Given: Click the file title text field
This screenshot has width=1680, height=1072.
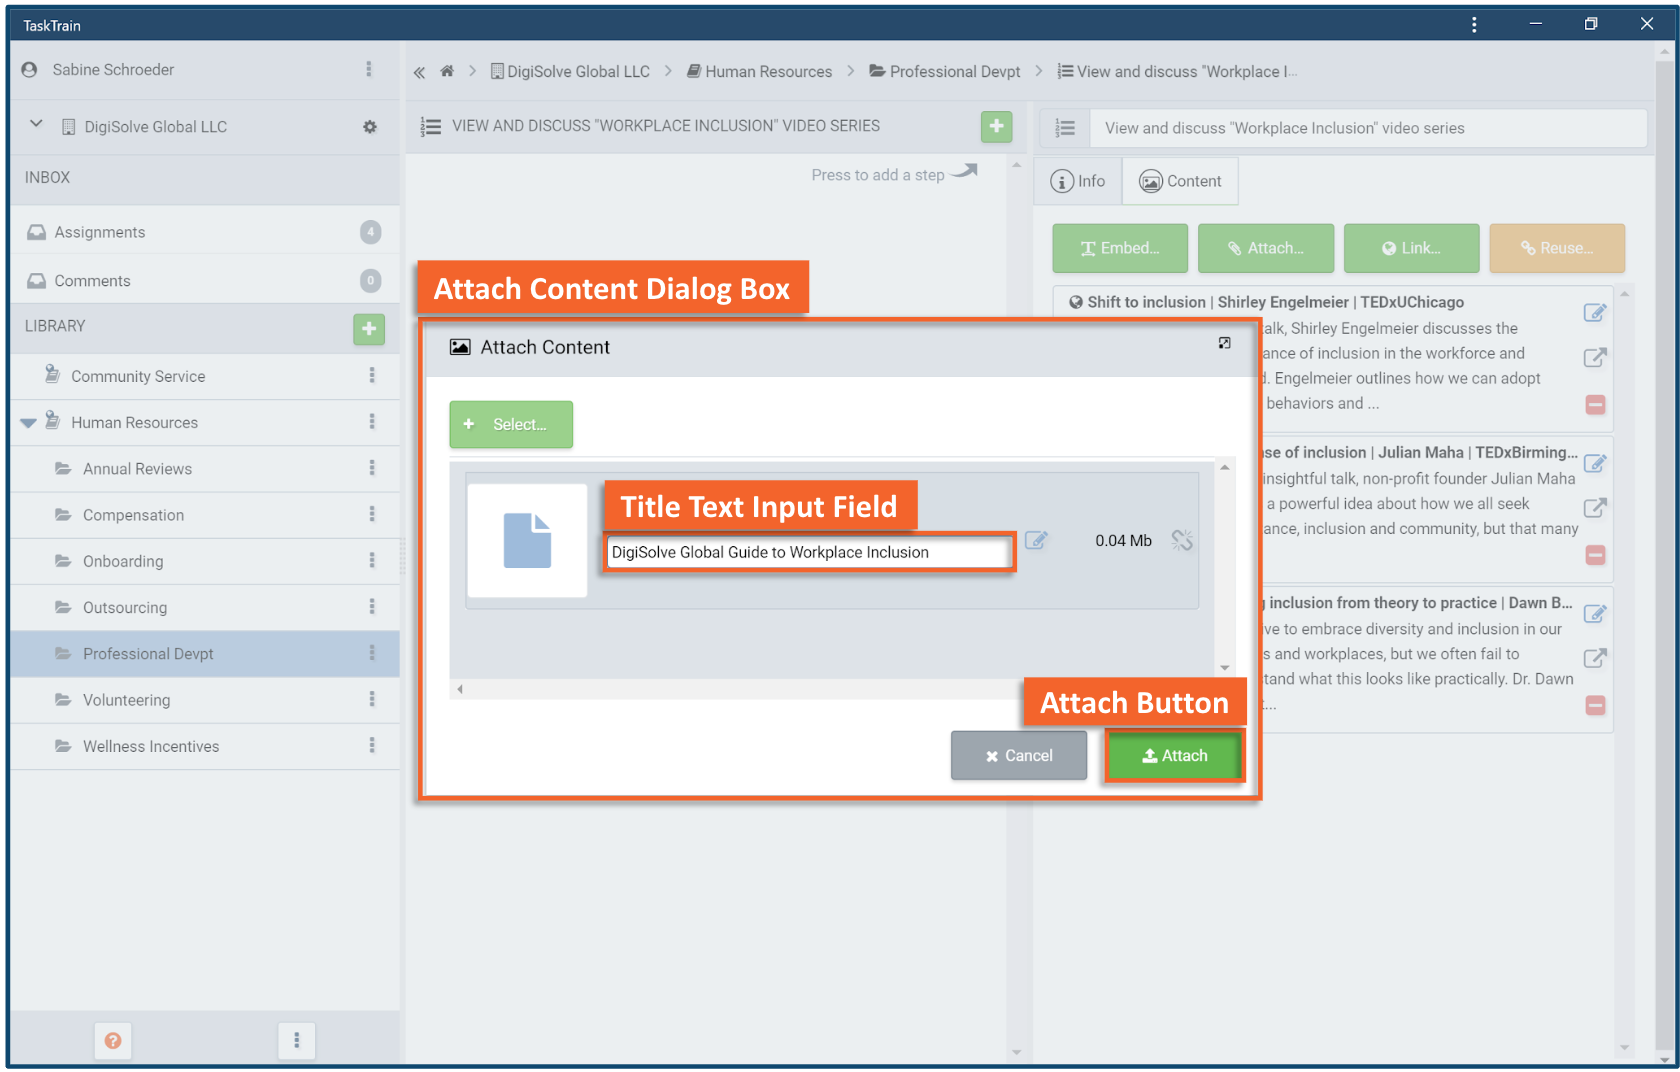Looking at the screenshot, I should pyautogui.click(x=809, y=552).
